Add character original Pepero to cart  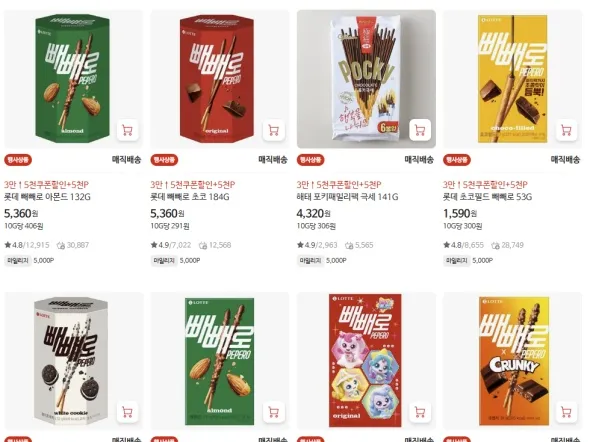coord(420,412)
